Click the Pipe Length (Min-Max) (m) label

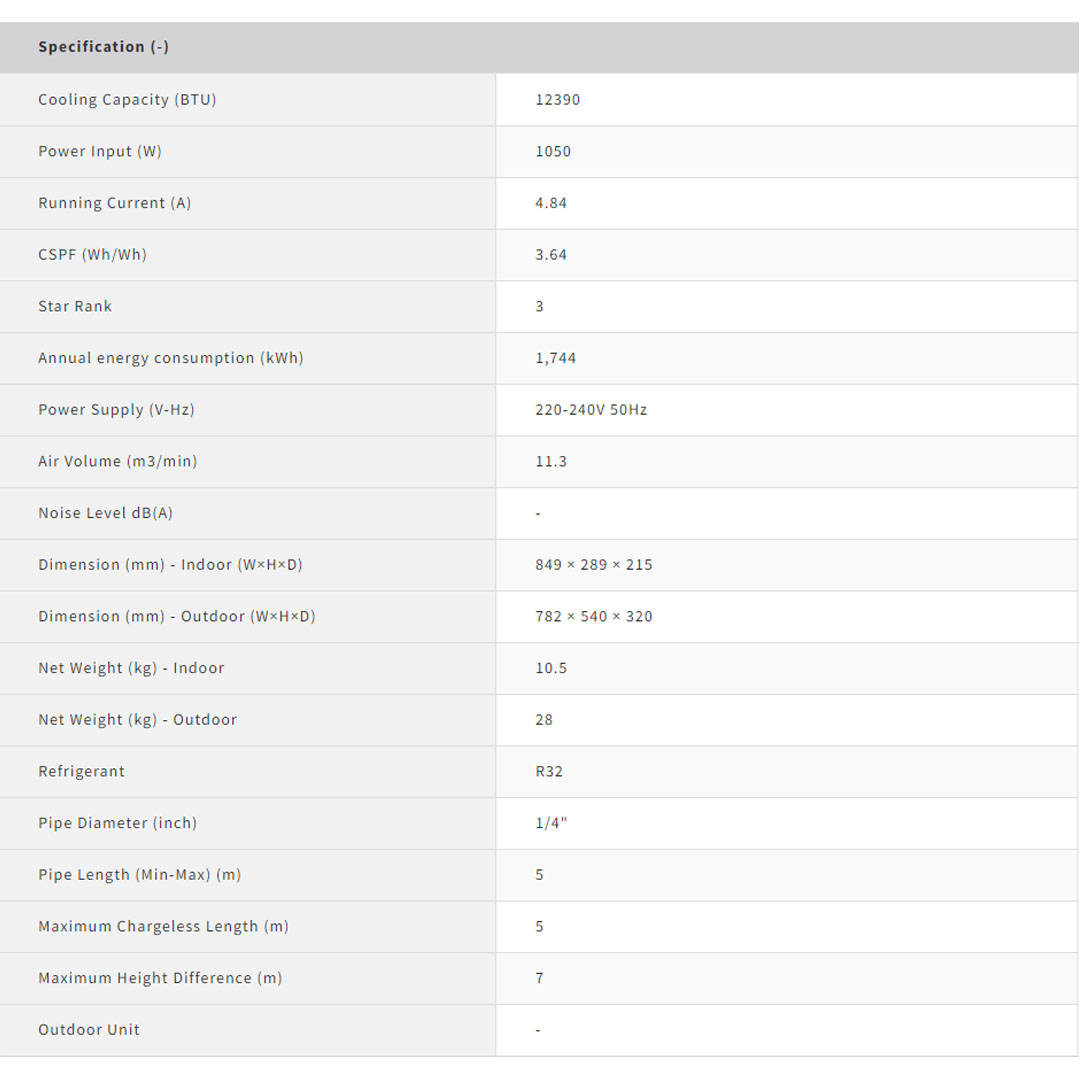coord(140,875)
